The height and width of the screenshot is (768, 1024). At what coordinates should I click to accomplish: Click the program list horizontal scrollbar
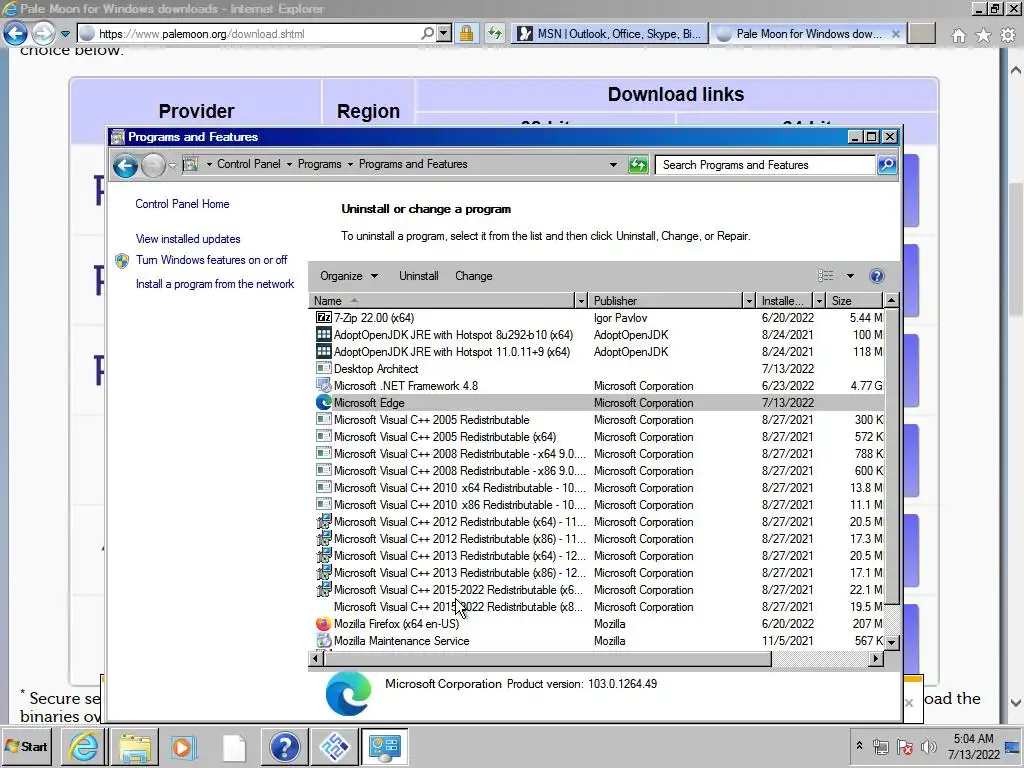547,659
